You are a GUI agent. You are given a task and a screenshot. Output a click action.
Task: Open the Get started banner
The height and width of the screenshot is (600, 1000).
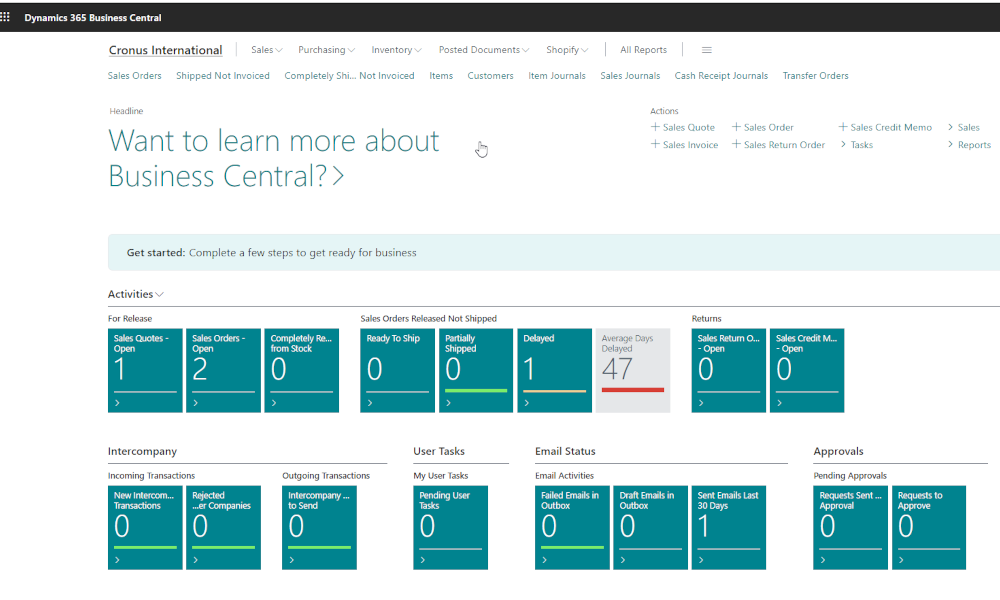(x=554, y=252)
